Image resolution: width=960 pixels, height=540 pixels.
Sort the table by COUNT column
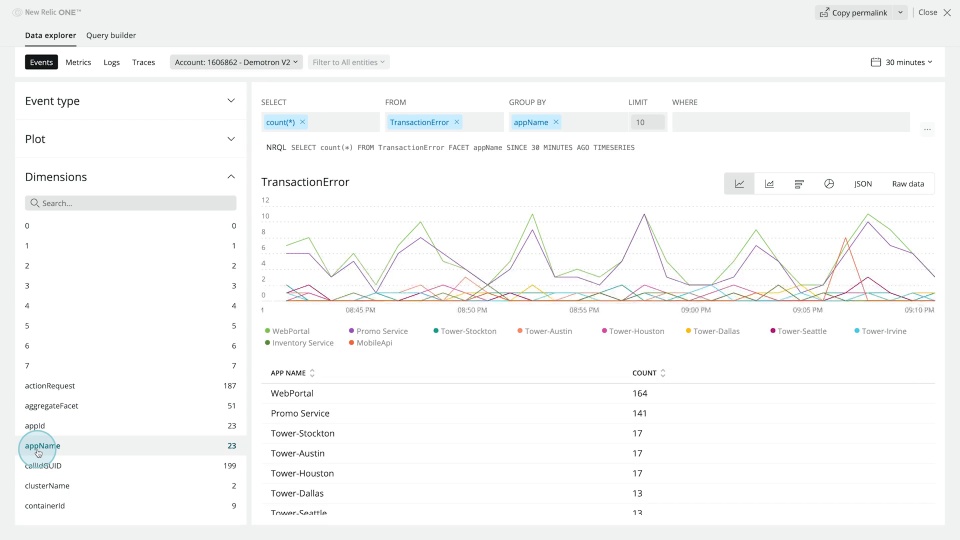pos(648,373)
